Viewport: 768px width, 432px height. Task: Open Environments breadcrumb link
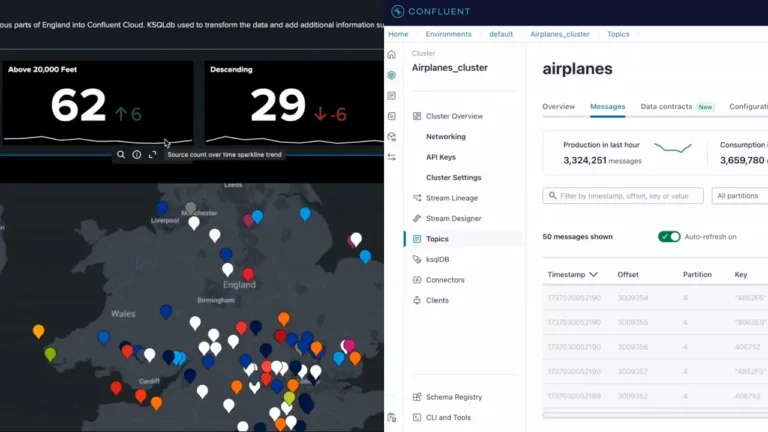[x=448, y=34]
